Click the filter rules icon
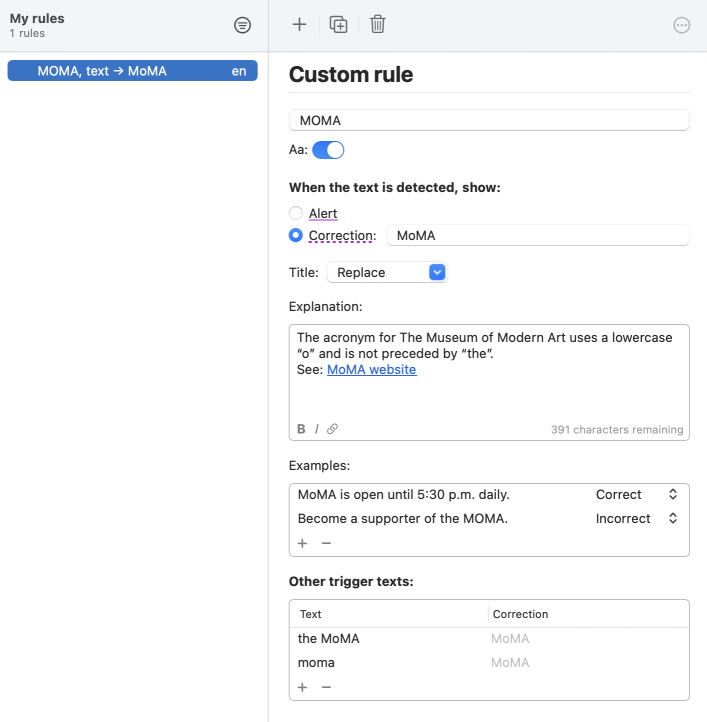Image resolution: width=707 pixels, height=722 pixels. [242, 26]
